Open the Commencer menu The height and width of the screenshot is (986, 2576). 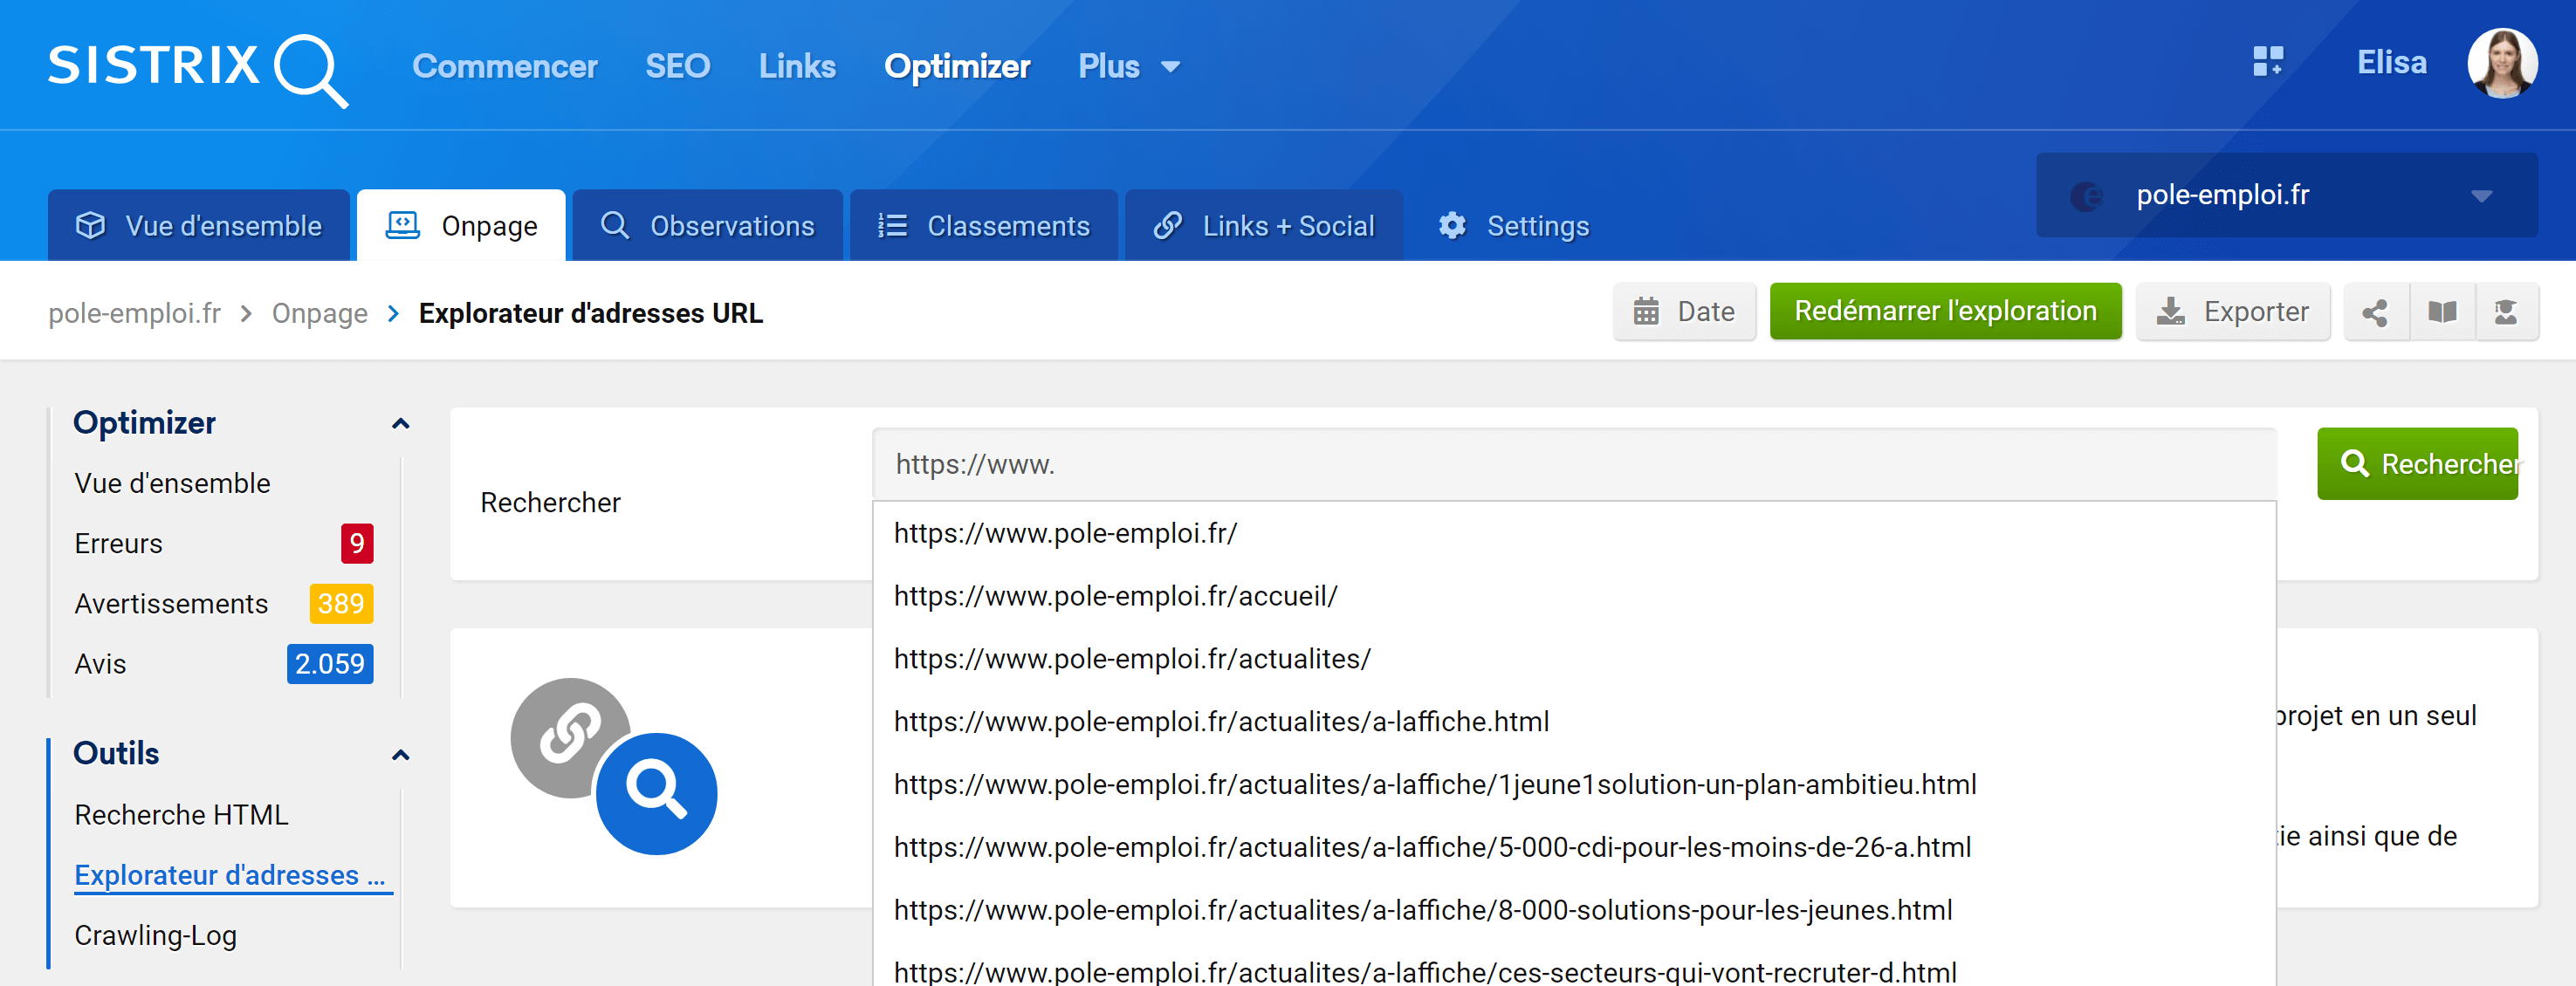coord(504,66)
